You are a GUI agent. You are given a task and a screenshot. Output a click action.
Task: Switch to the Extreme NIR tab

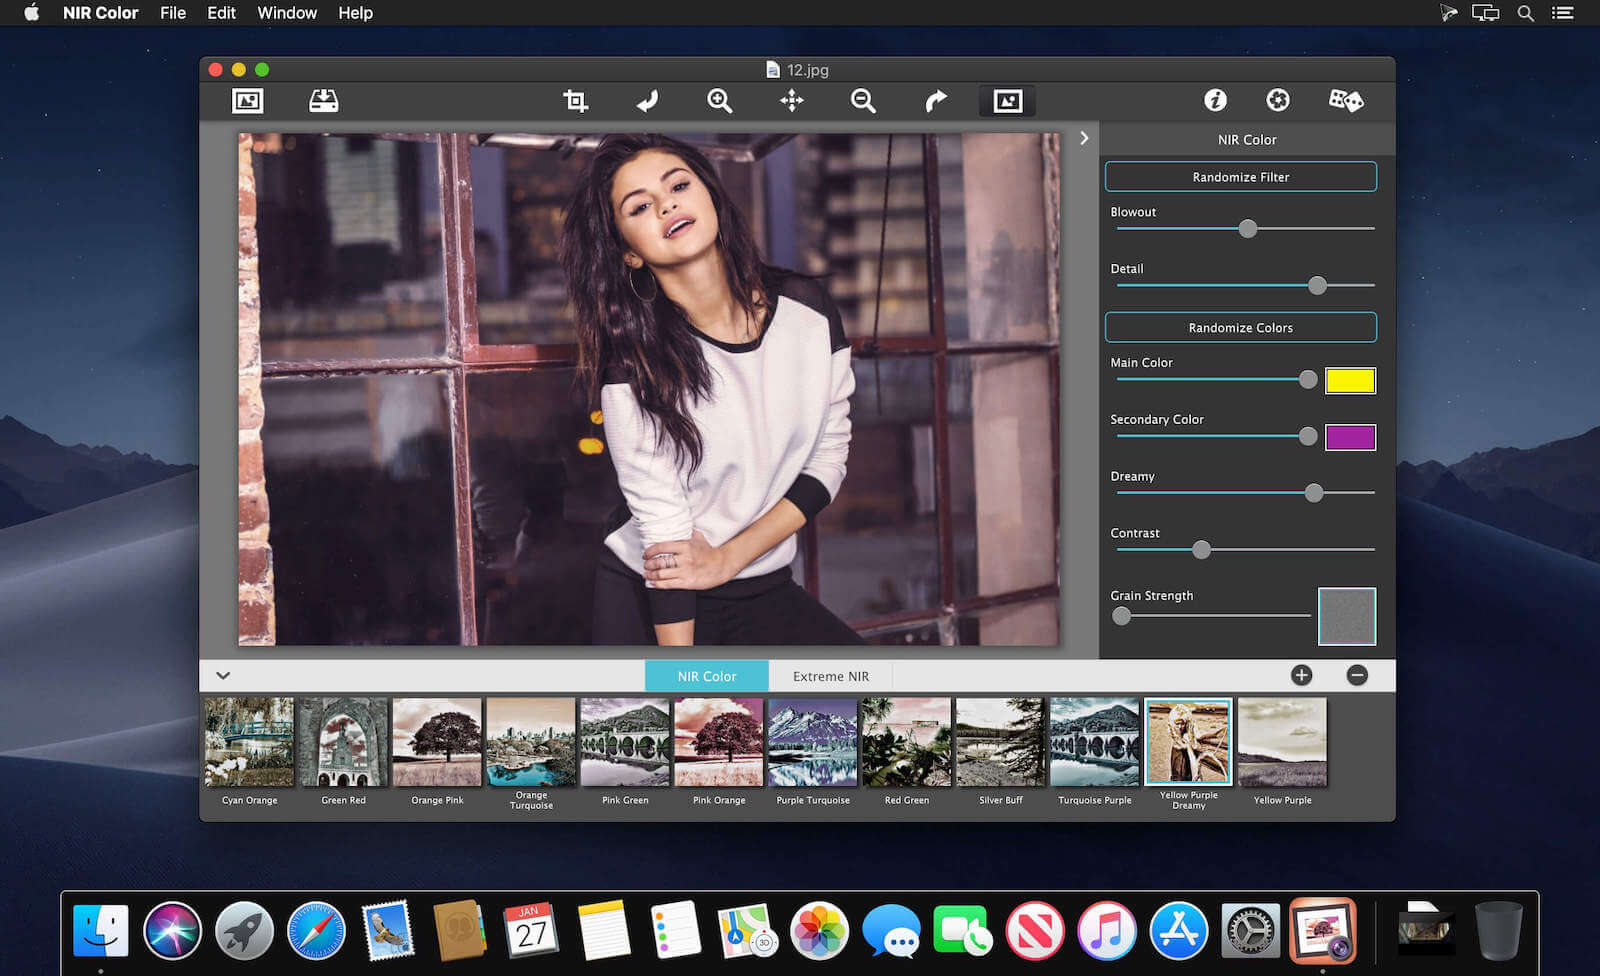click(x=830, y=676)
